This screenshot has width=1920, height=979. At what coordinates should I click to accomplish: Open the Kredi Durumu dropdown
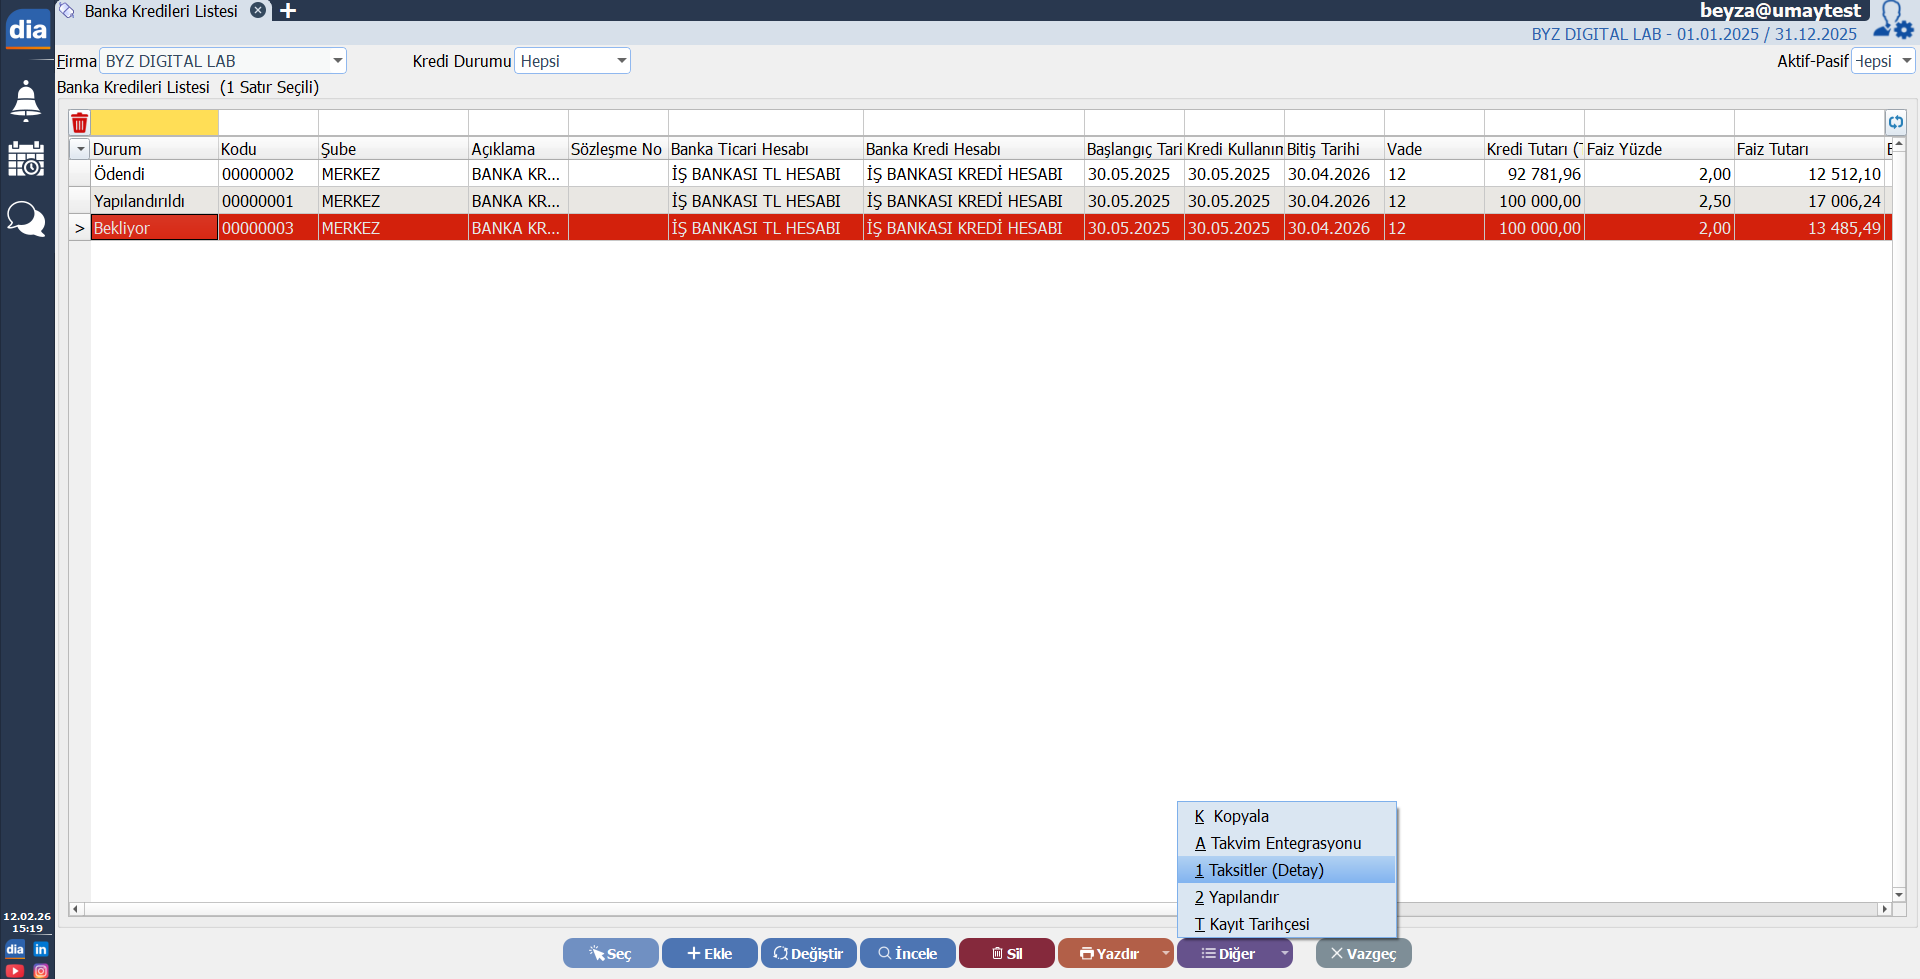pyautogui.click(x=621, y=61)
